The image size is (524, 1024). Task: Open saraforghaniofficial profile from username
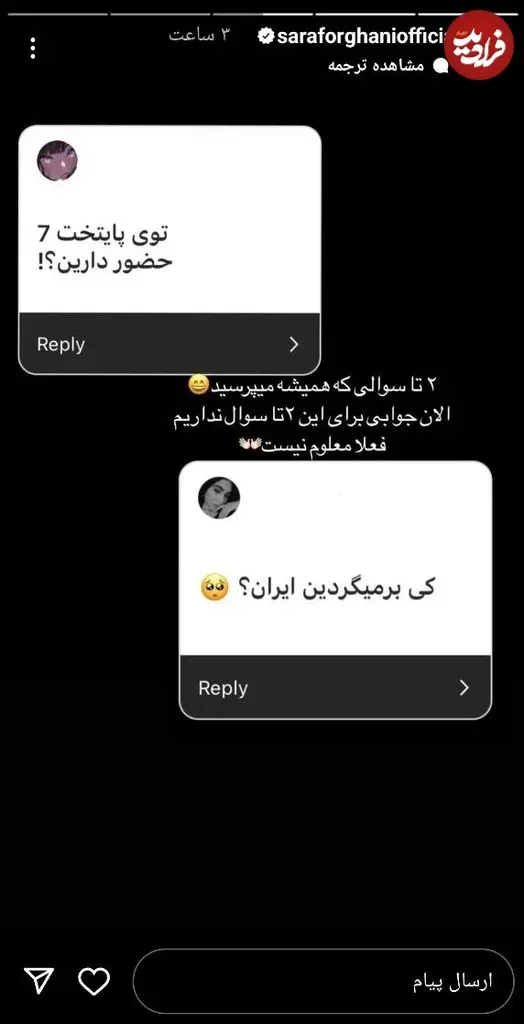click(361, 37)
